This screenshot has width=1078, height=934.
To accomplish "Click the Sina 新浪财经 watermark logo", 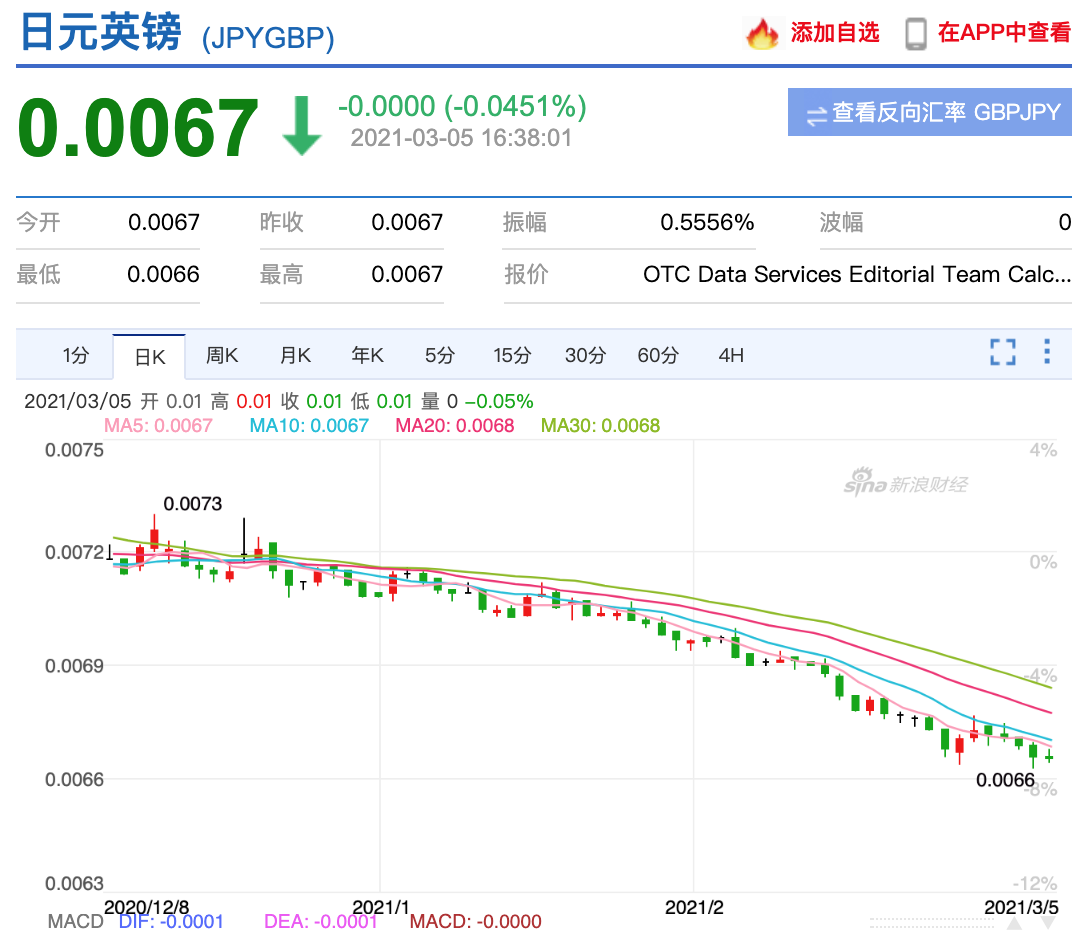I will 905,484.
